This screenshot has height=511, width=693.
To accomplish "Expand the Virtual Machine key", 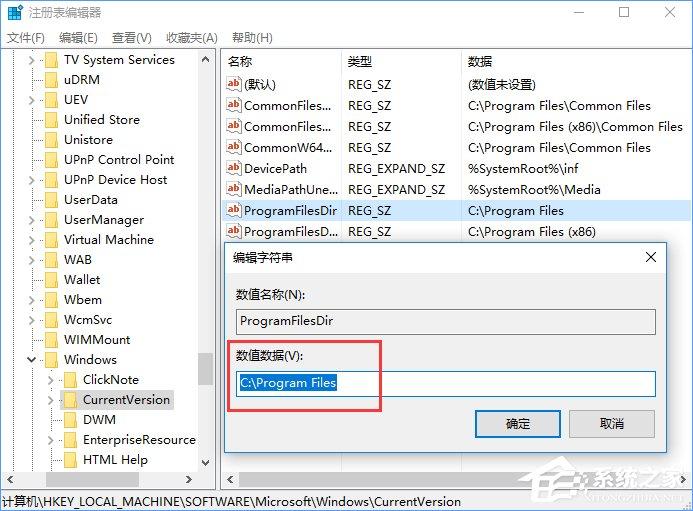I will click(31, 240).
